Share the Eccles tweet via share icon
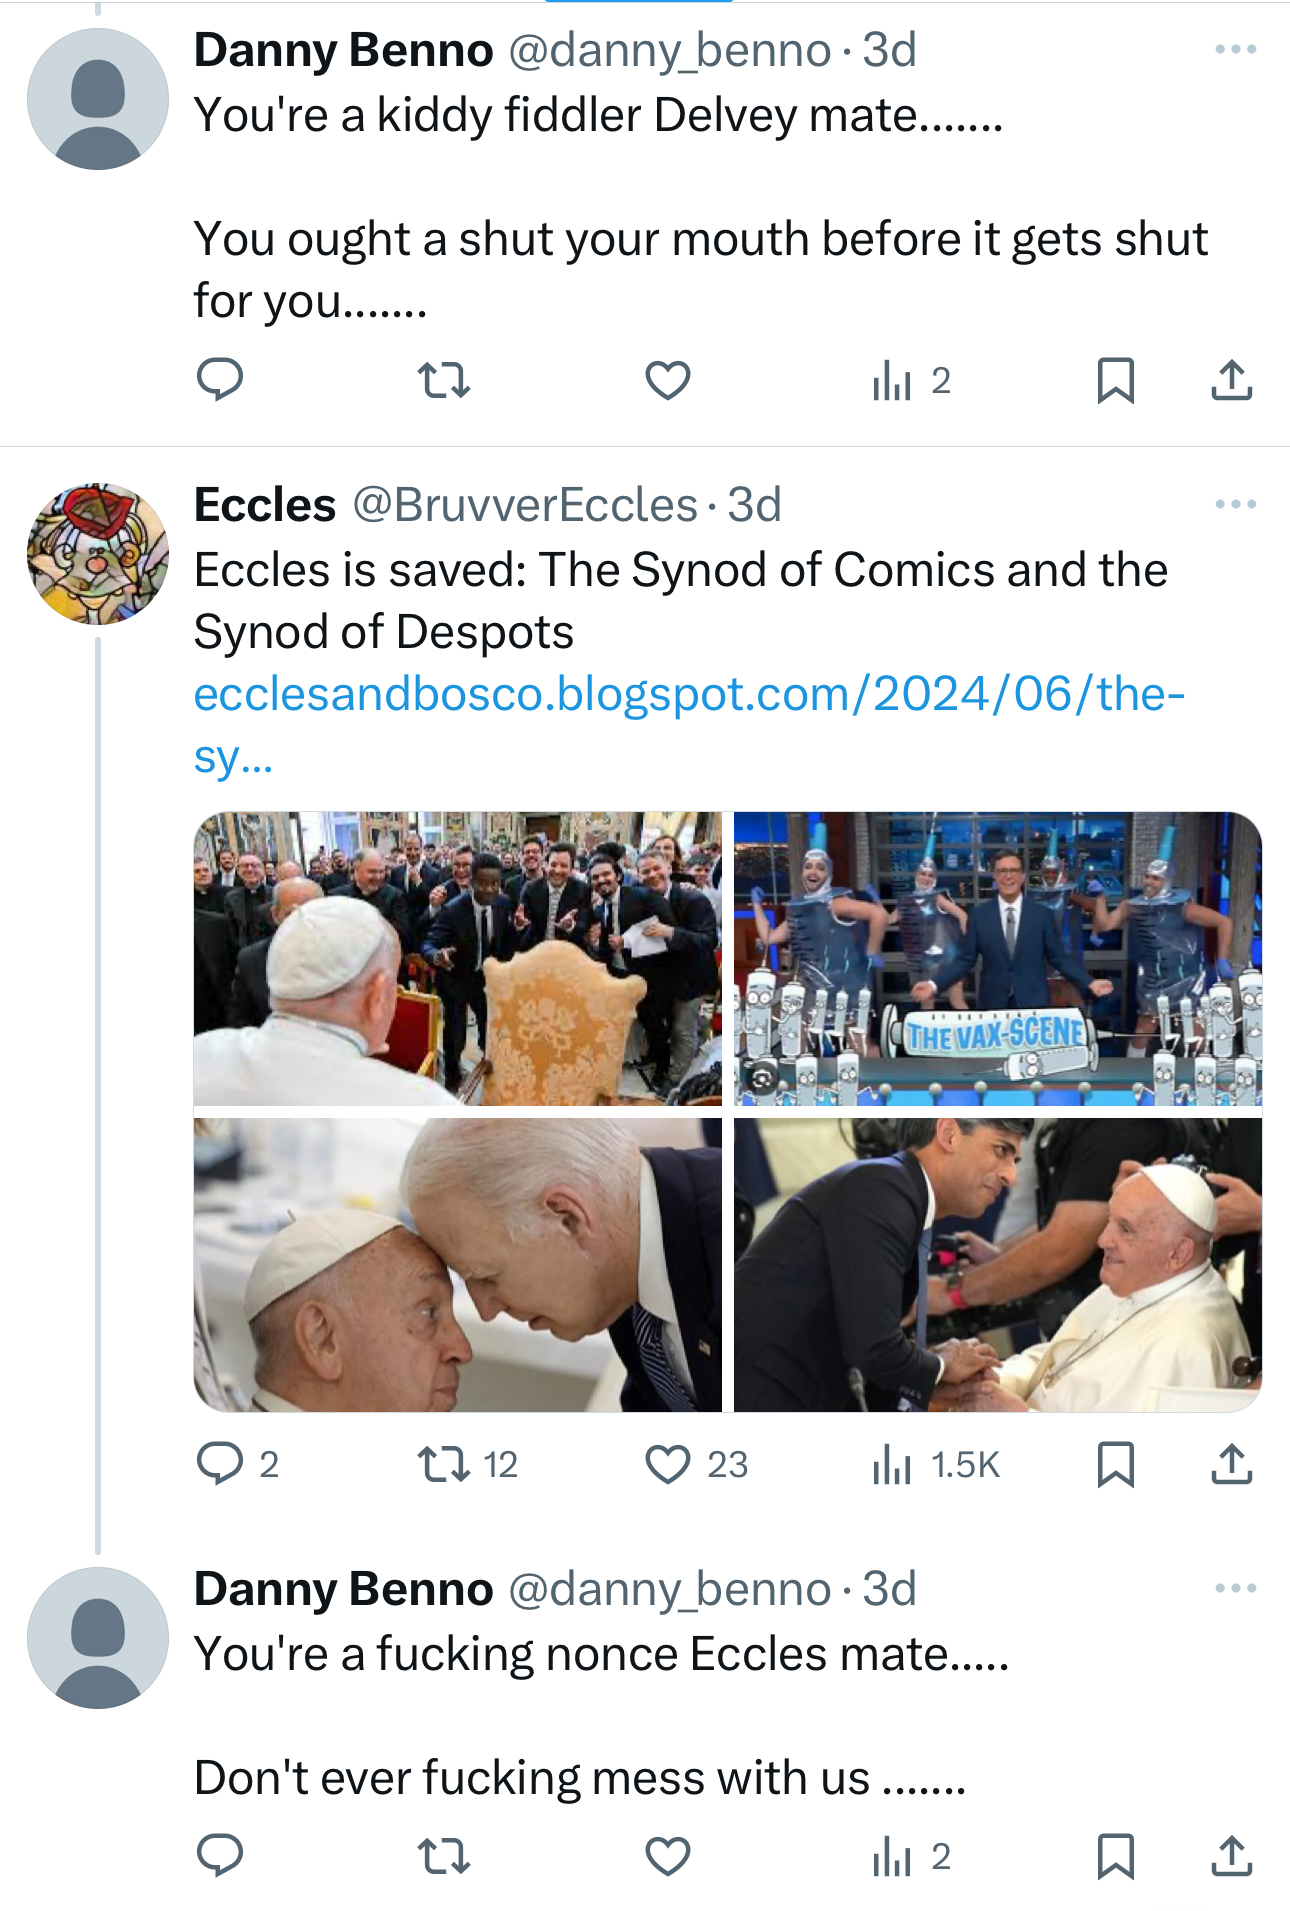This screenshot has height=1911, width=1290. (x=1231, y=1464)
